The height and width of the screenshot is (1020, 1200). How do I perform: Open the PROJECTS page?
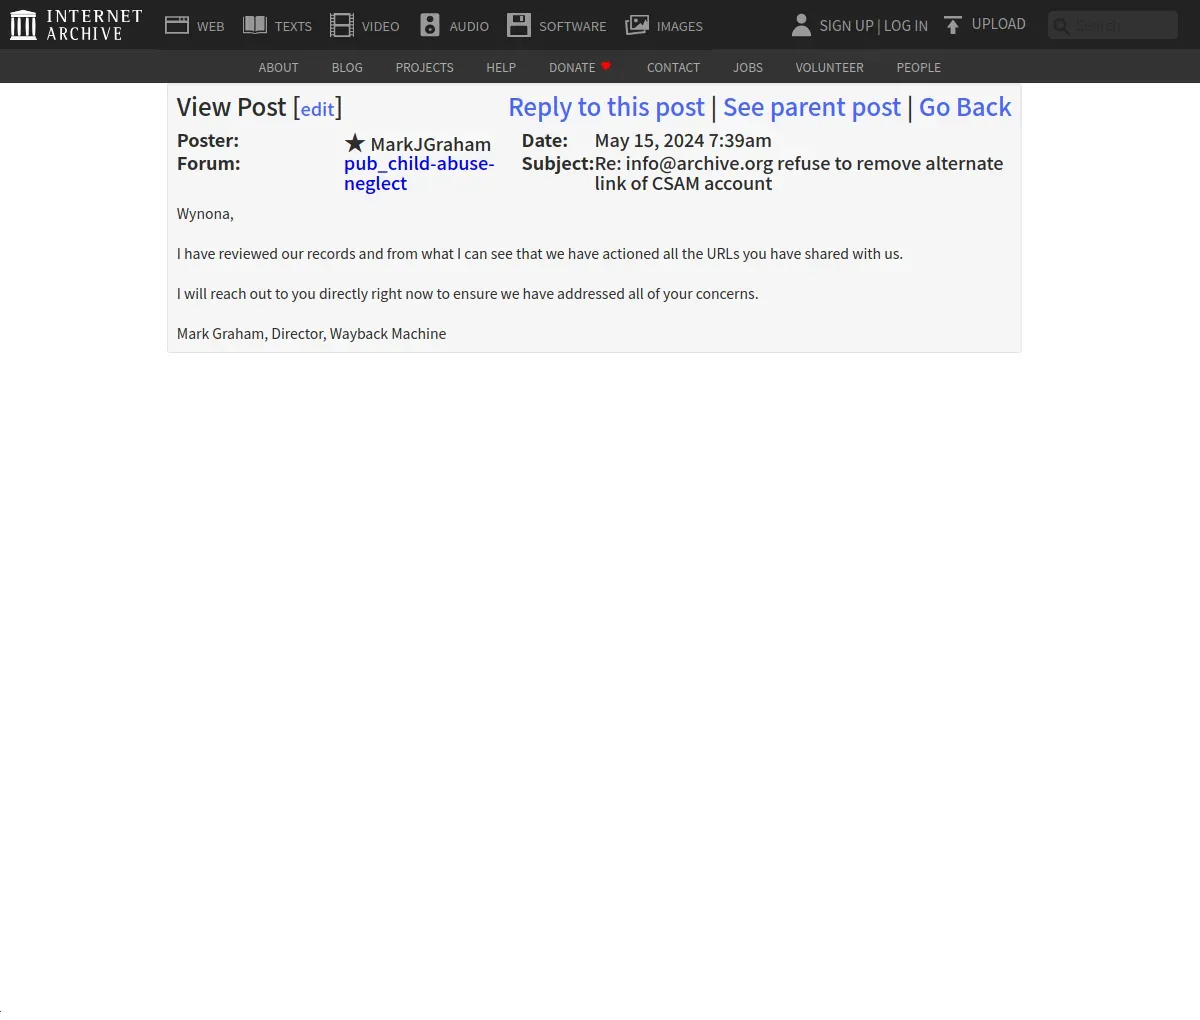click(x=424, y=67)
